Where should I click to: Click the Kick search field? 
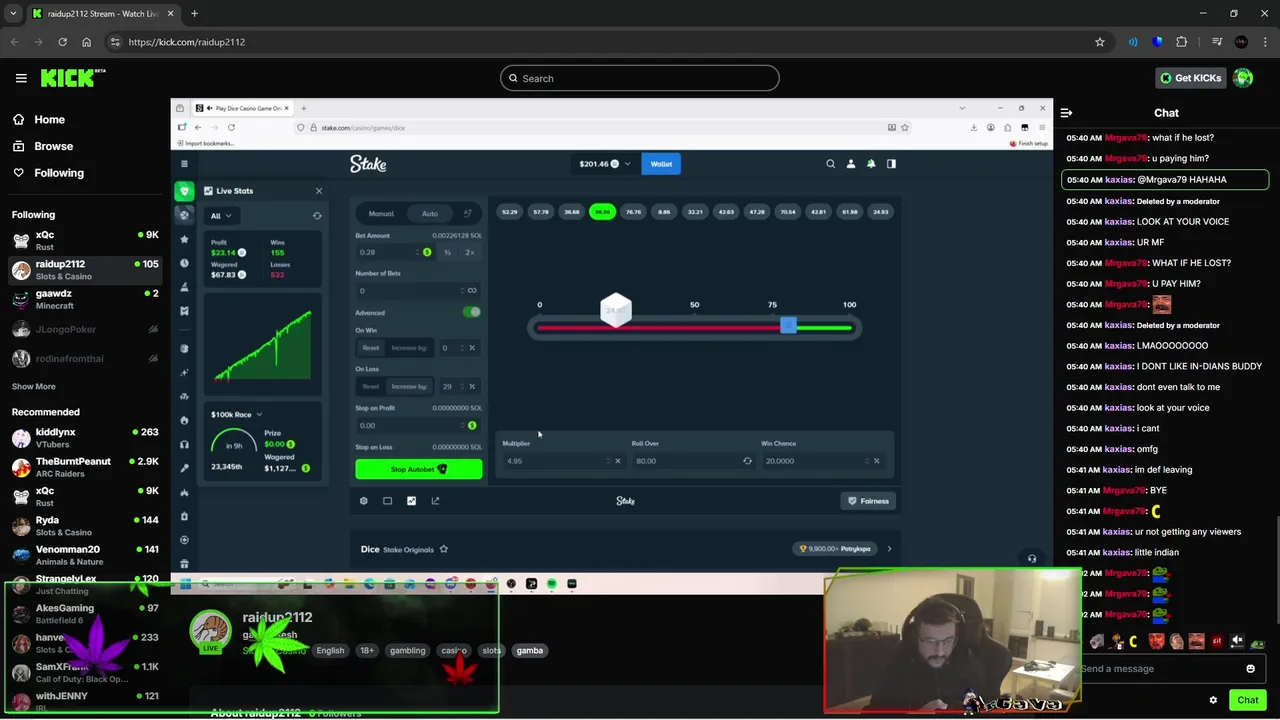[640, 78]
